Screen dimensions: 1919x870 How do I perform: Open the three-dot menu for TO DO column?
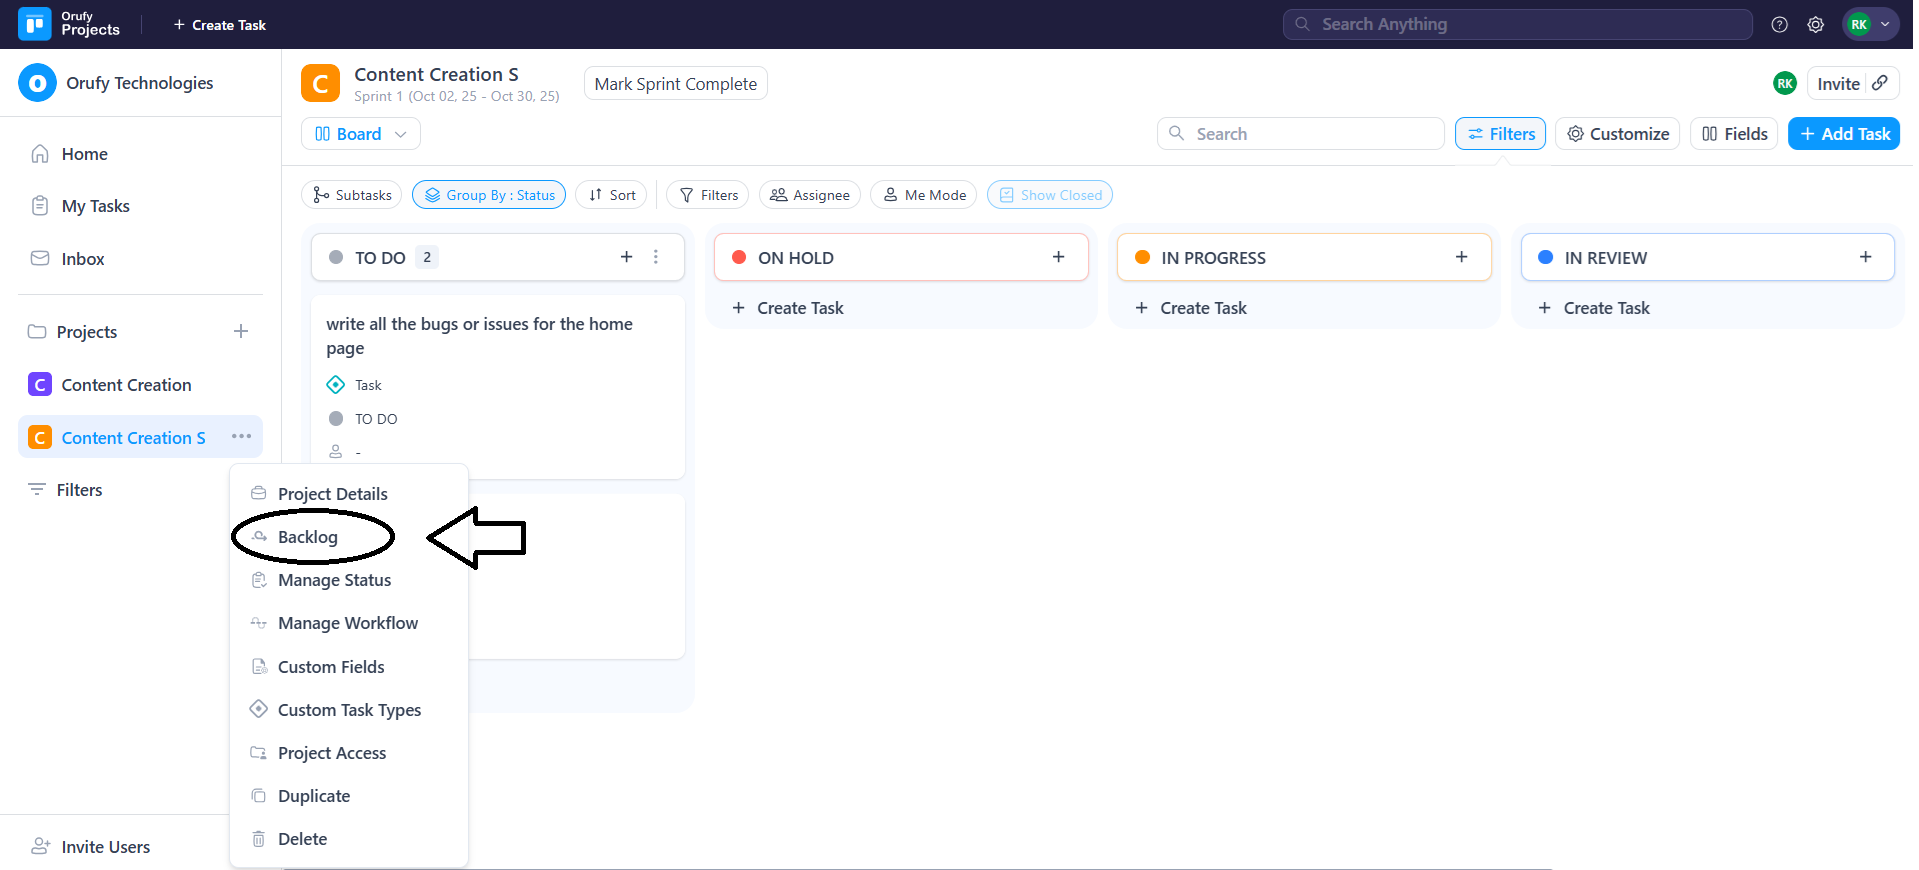pyautogui.click(x=656, y=257)
